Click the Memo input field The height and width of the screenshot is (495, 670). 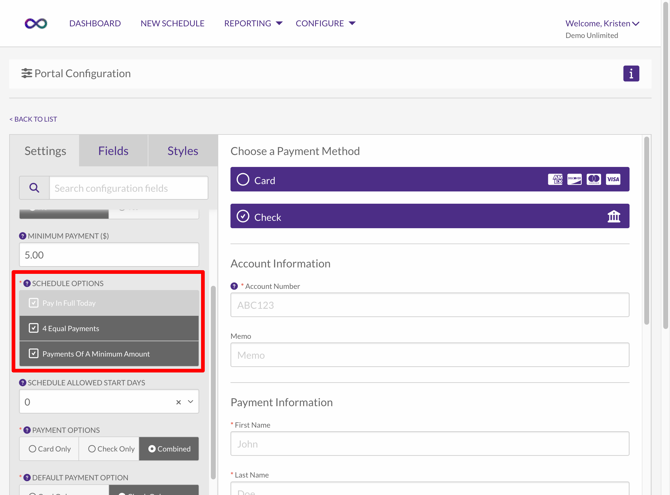(430, 355)
